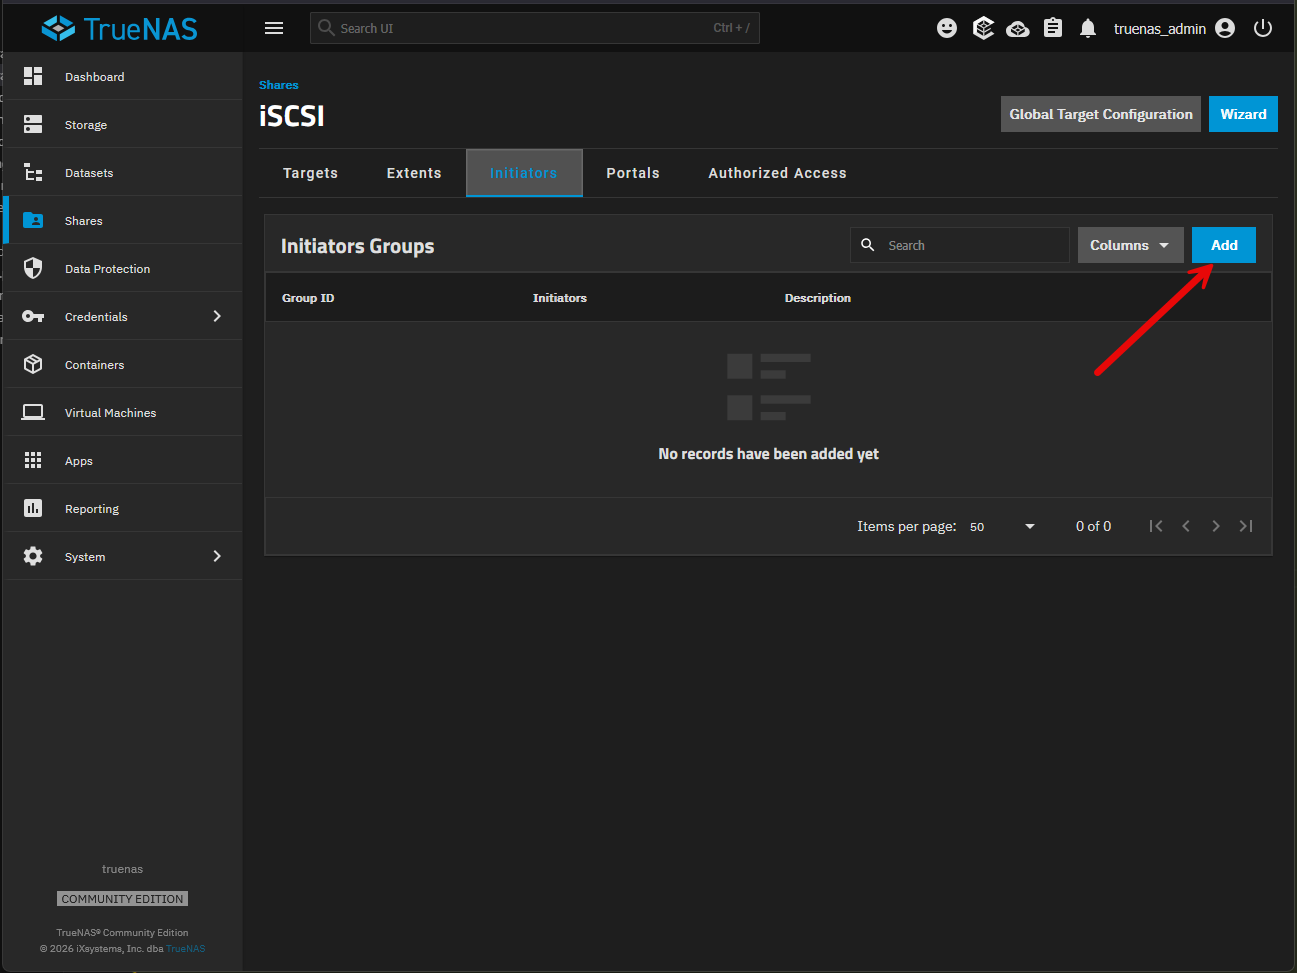Click the System gear icon

33,556
